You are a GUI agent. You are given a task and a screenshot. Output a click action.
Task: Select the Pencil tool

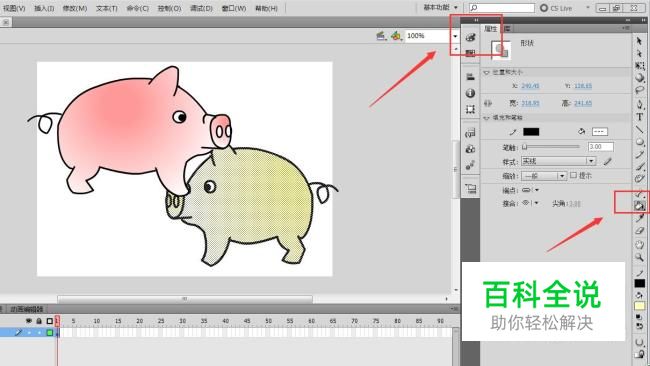click(x=640, y=155)
